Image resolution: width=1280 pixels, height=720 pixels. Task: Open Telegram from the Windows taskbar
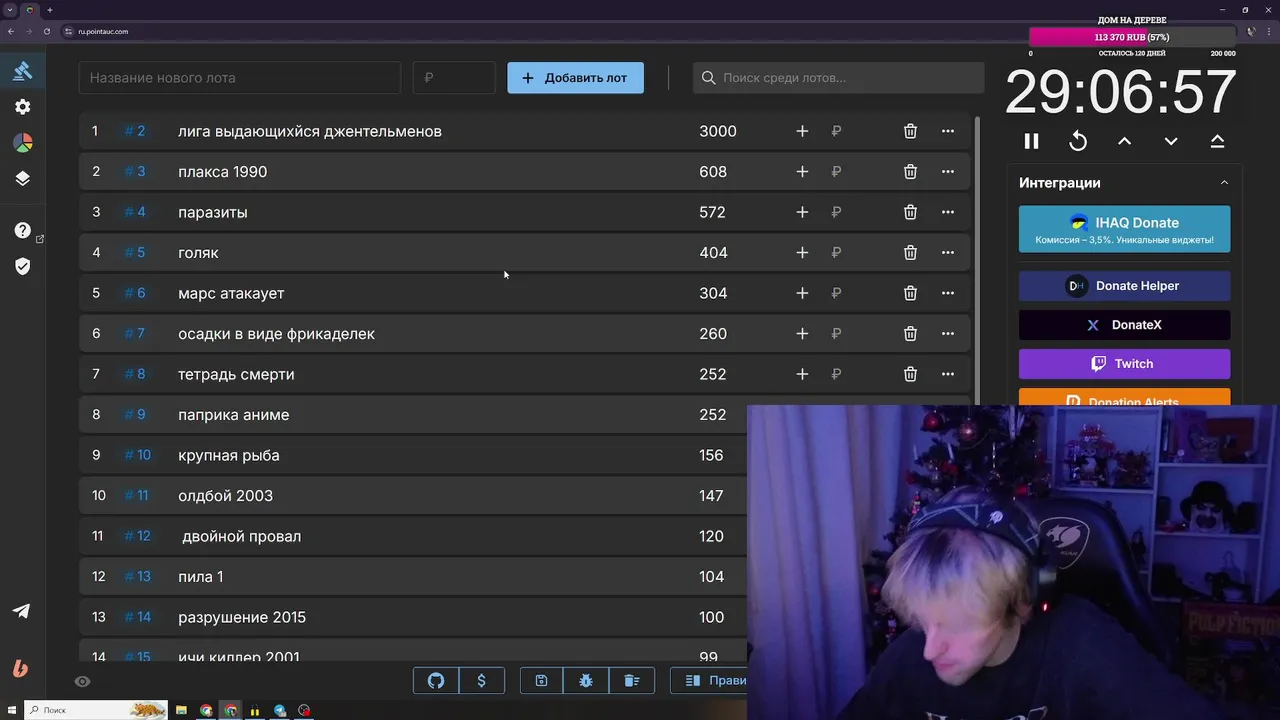tap(280, 710)
